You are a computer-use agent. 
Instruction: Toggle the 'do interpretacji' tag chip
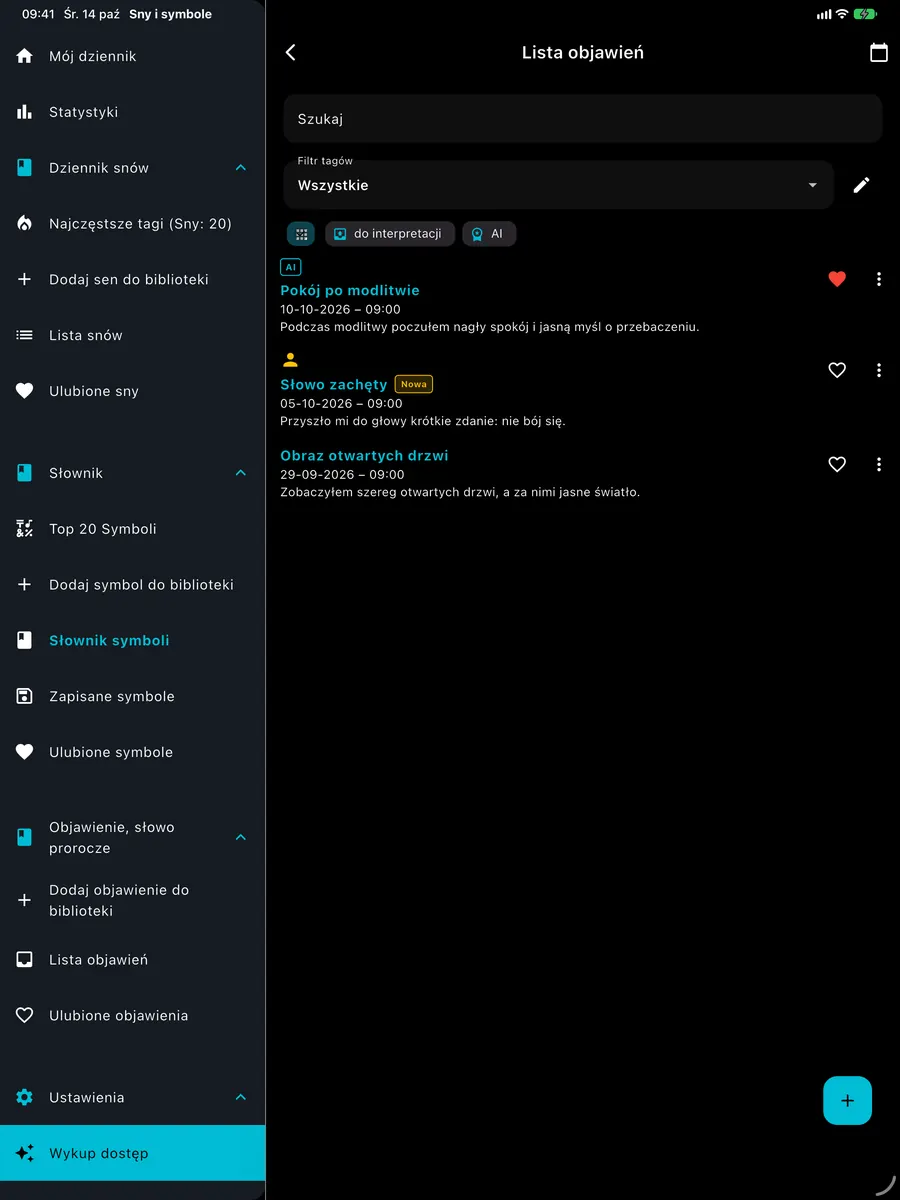point(390,234)
